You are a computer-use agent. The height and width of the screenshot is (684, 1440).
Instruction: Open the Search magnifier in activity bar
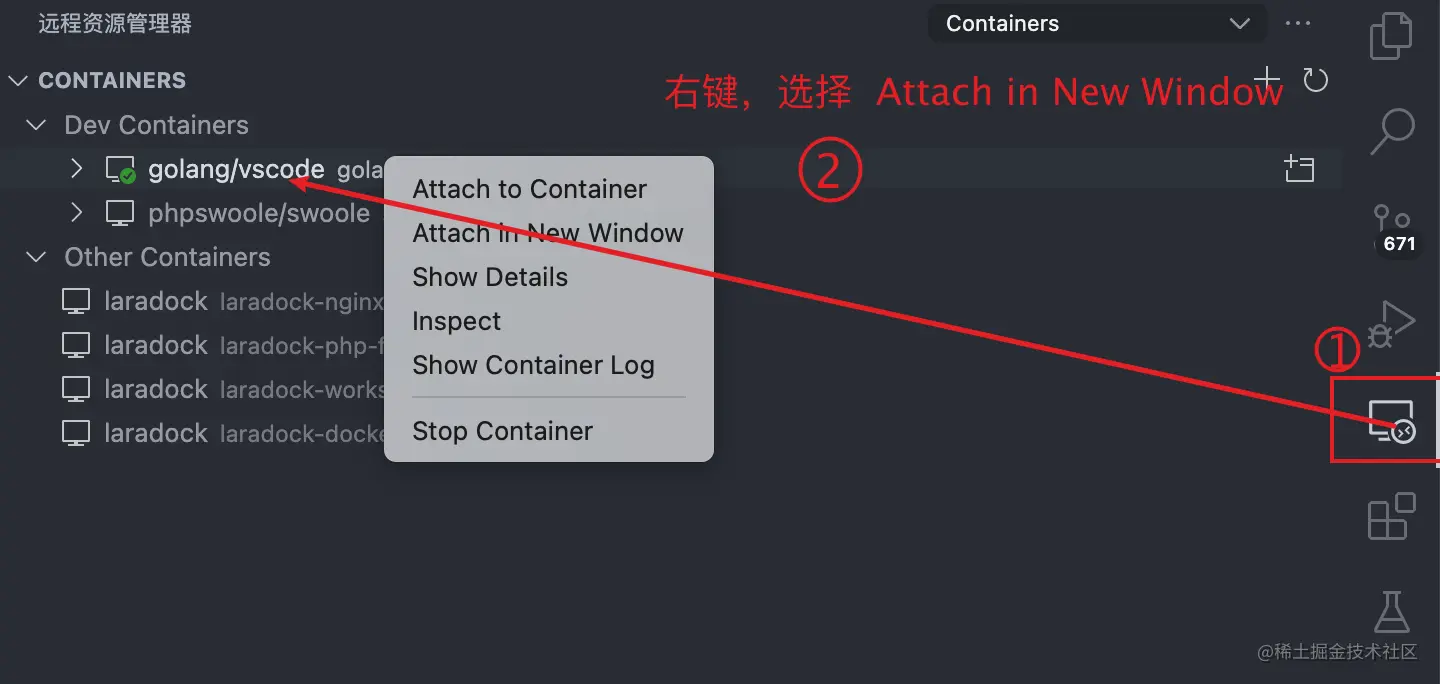coord(1391,131)
